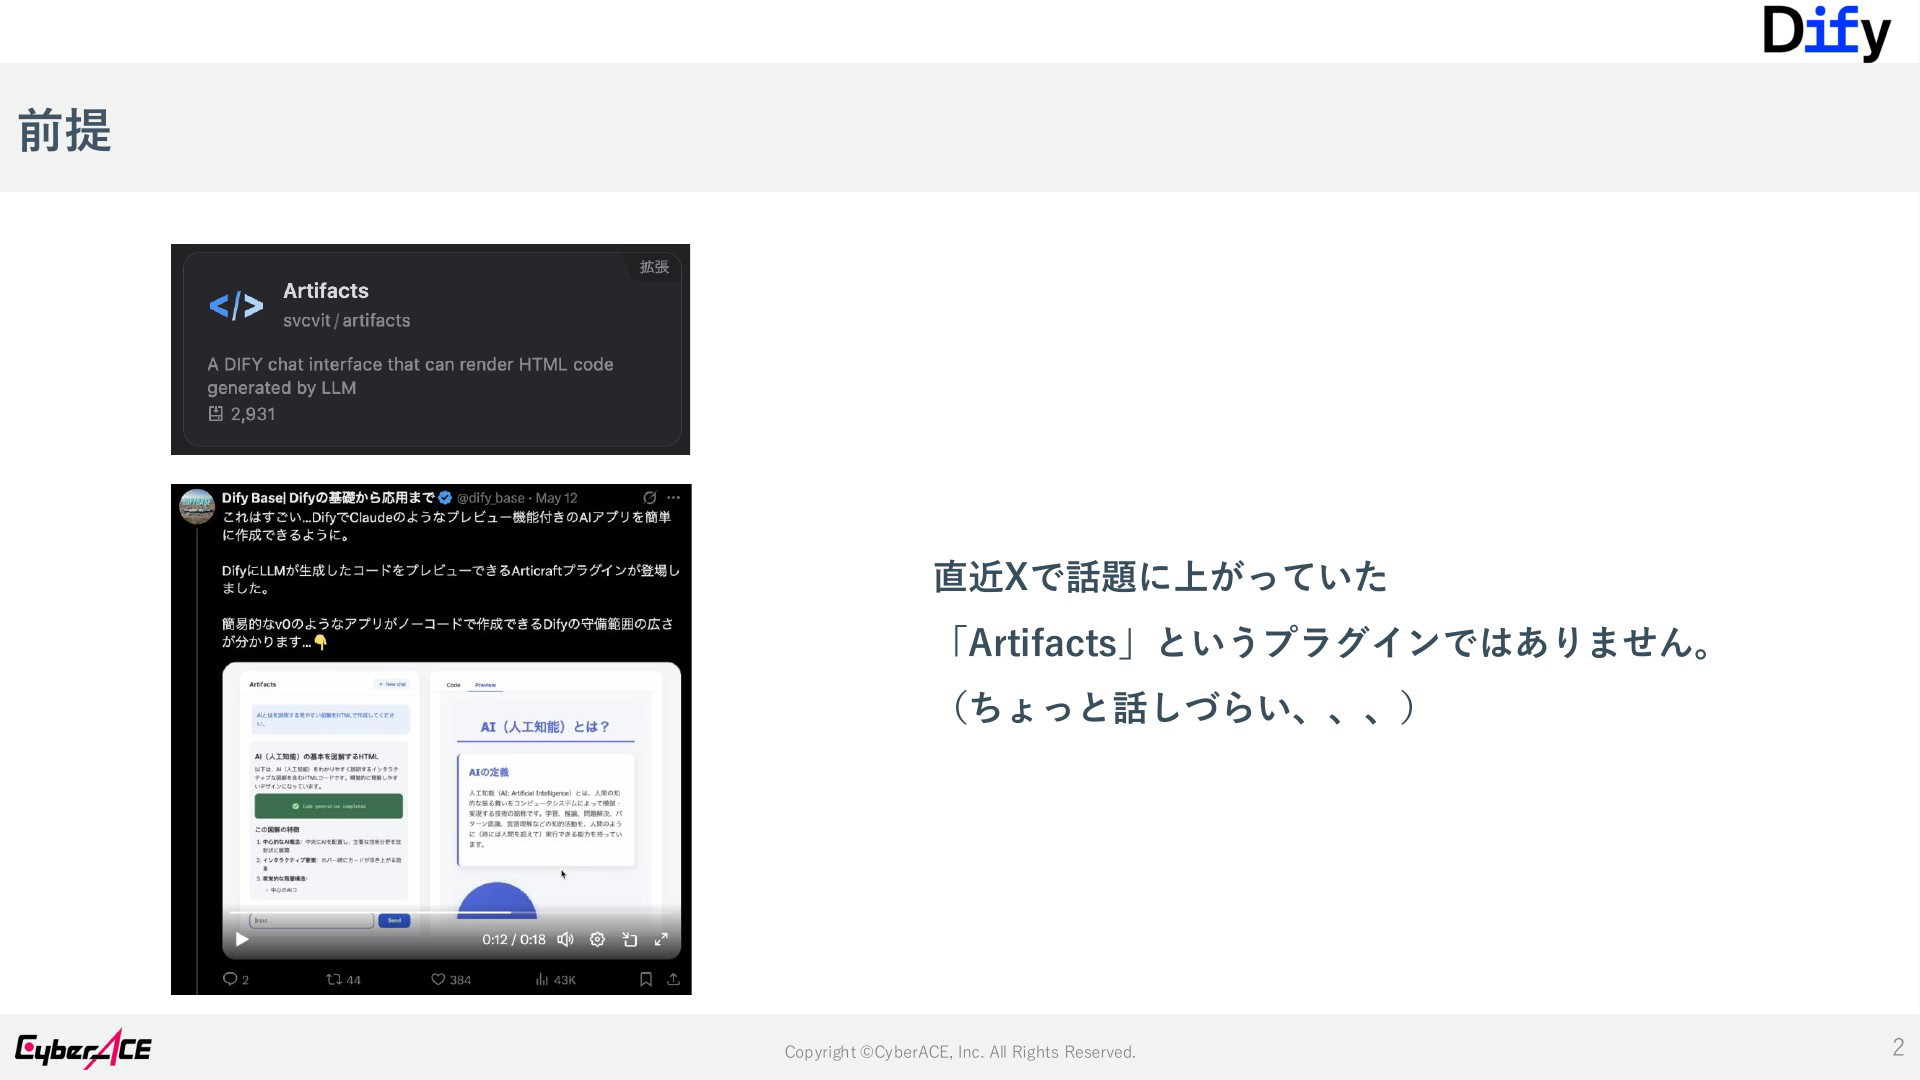Click New chat in the video preview

click(x=392, y=685)
